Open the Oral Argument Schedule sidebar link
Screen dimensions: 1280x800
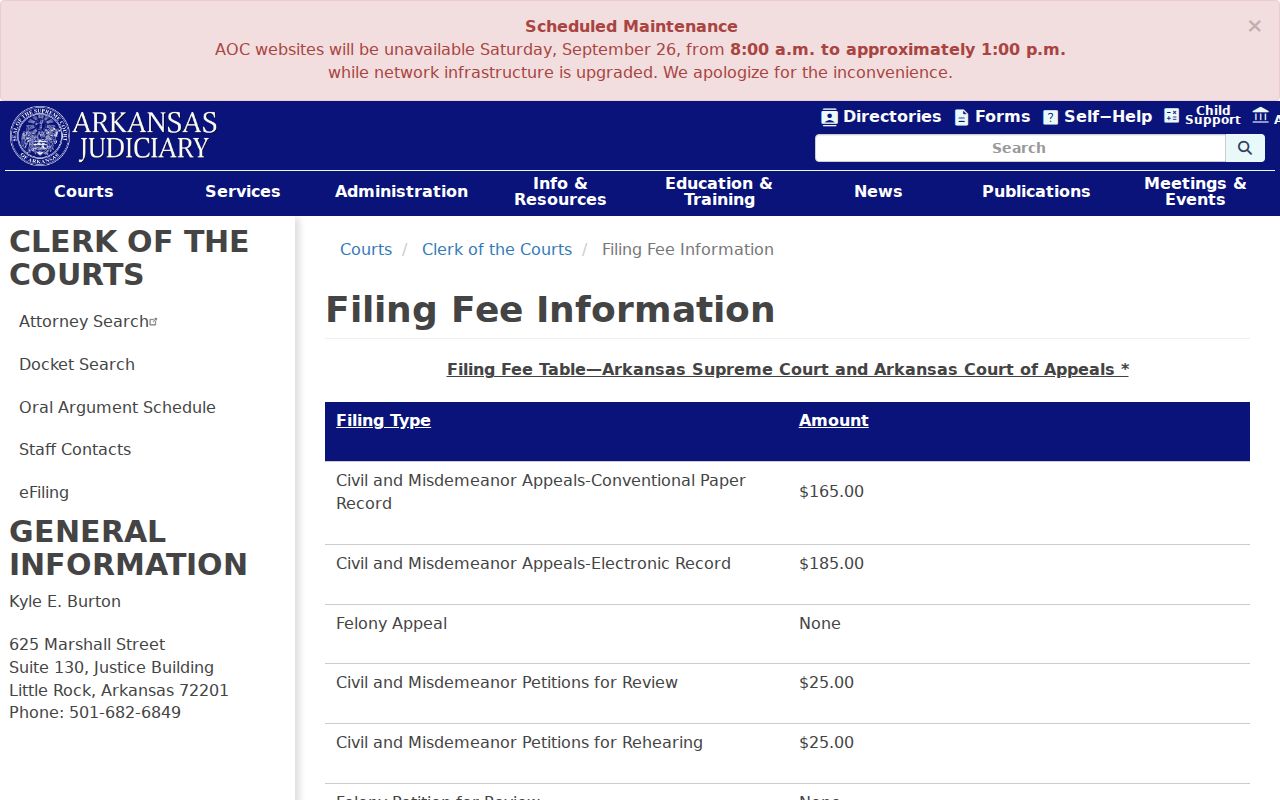117,408
